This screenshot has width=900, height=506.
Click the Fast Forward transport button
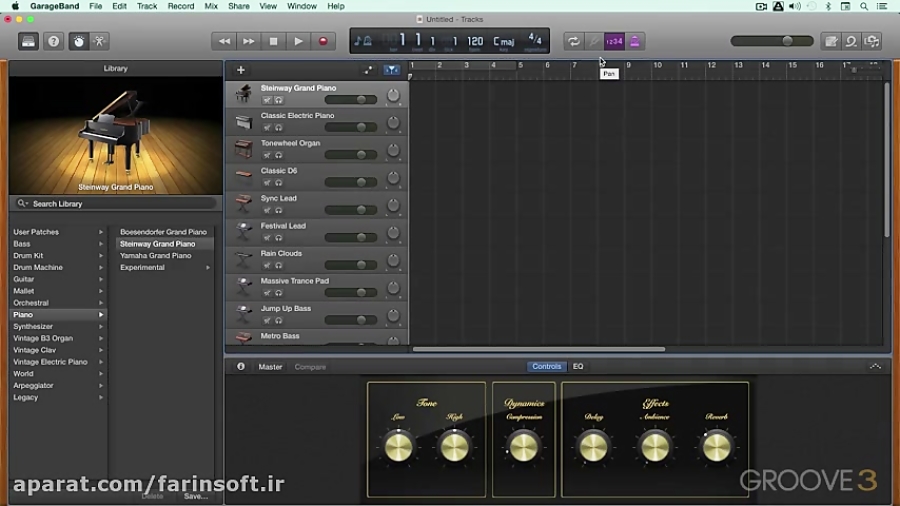click(249, 41)
